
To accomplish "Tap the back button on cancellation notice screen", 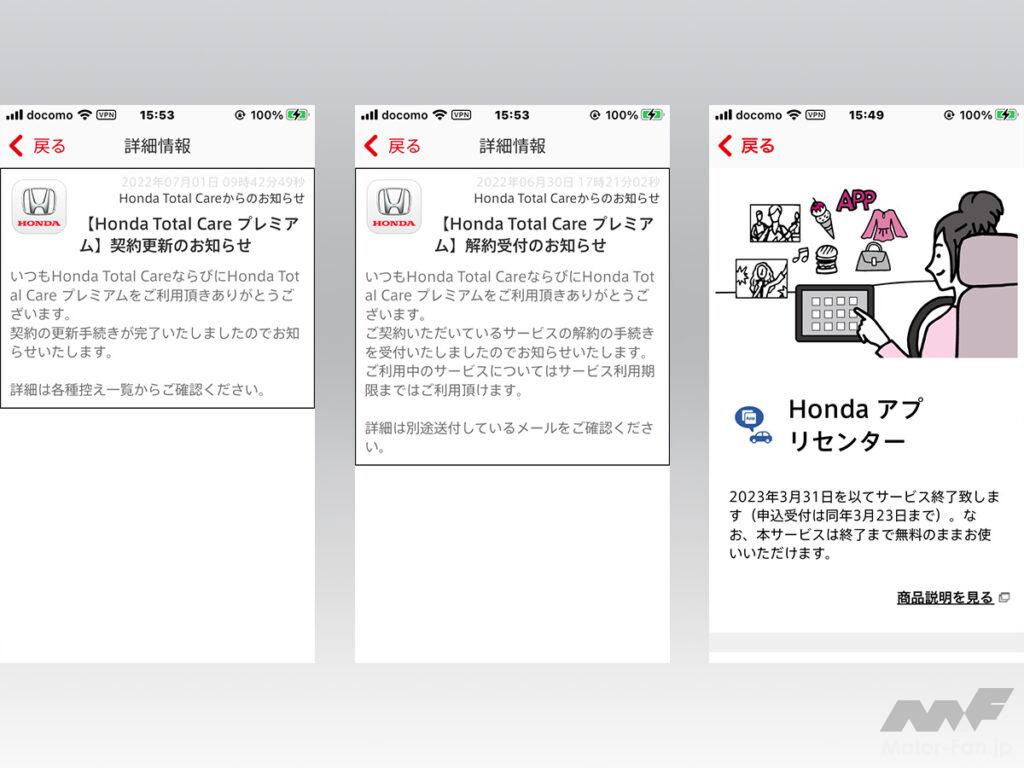I will click(392, 146).
